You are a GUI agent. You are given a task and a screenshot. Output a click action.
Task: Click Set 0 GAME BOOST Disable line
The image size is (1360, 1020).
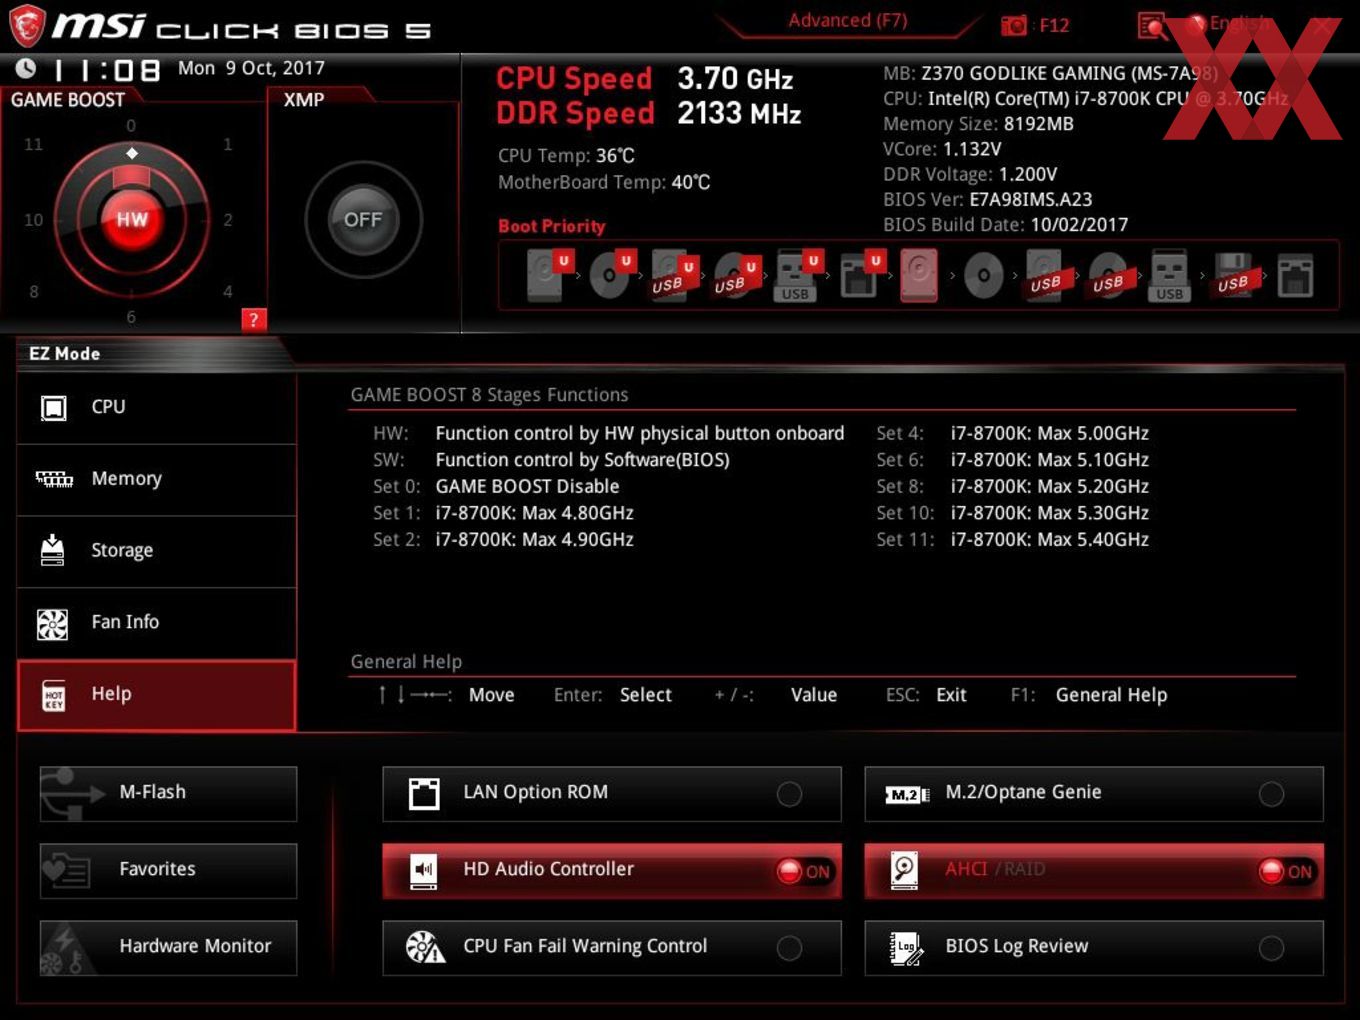pos(496,486)
